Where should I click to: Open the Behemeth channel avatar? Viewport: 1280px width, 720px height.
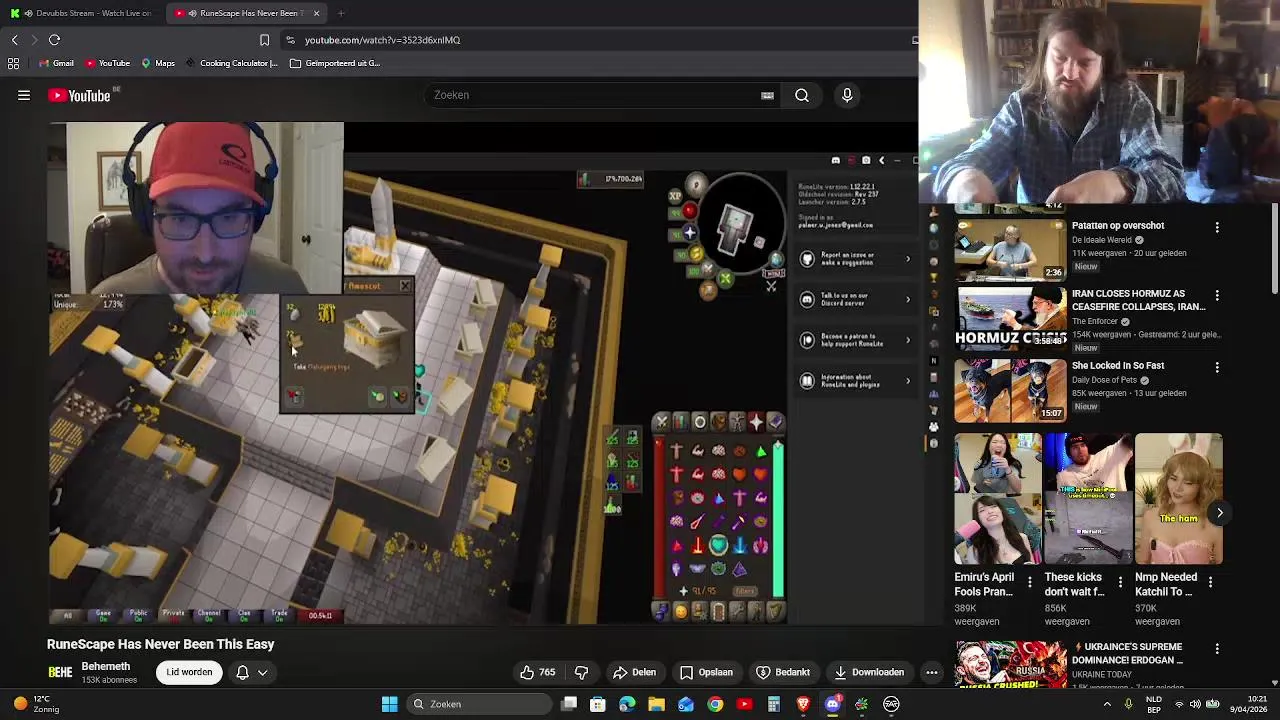coord(60,672)
